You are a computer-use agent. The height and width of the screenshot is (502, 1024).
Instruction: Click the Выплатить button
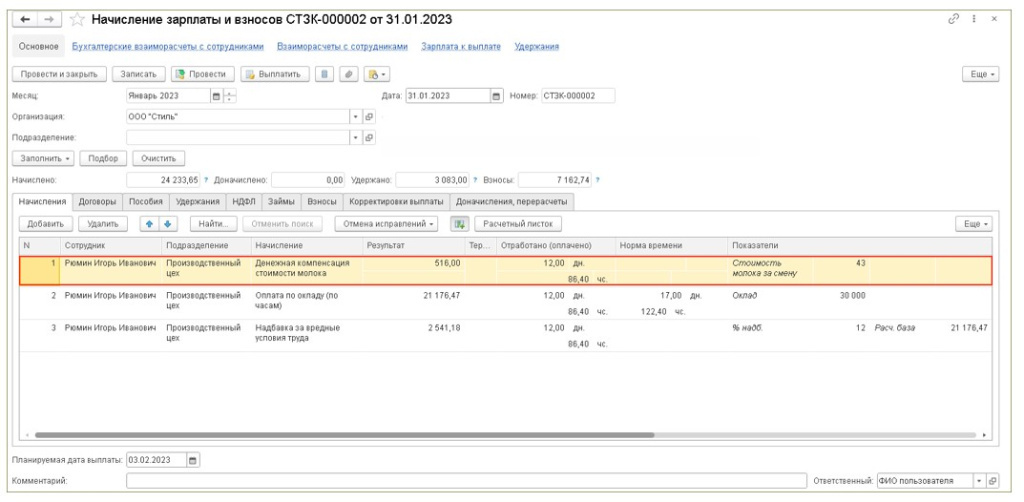click(x=274, y=74)
